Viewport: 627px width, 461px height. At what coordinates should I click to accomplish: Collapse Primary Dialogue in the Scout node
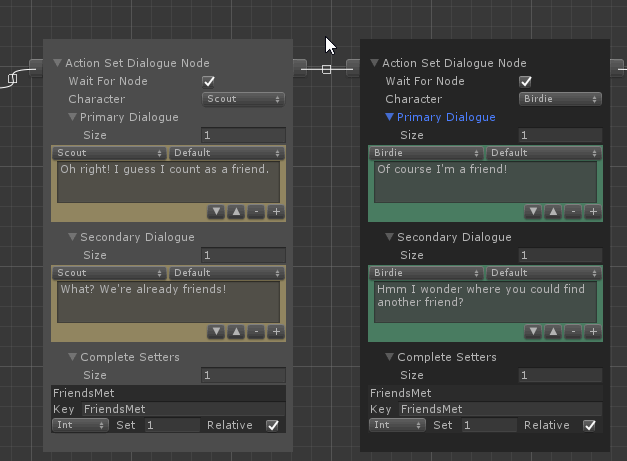(72, 117)
